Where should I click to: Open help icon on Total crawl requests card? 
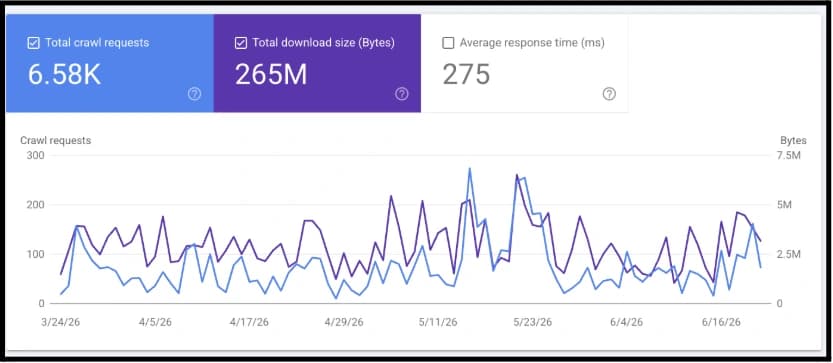click(x=194, y=94)
